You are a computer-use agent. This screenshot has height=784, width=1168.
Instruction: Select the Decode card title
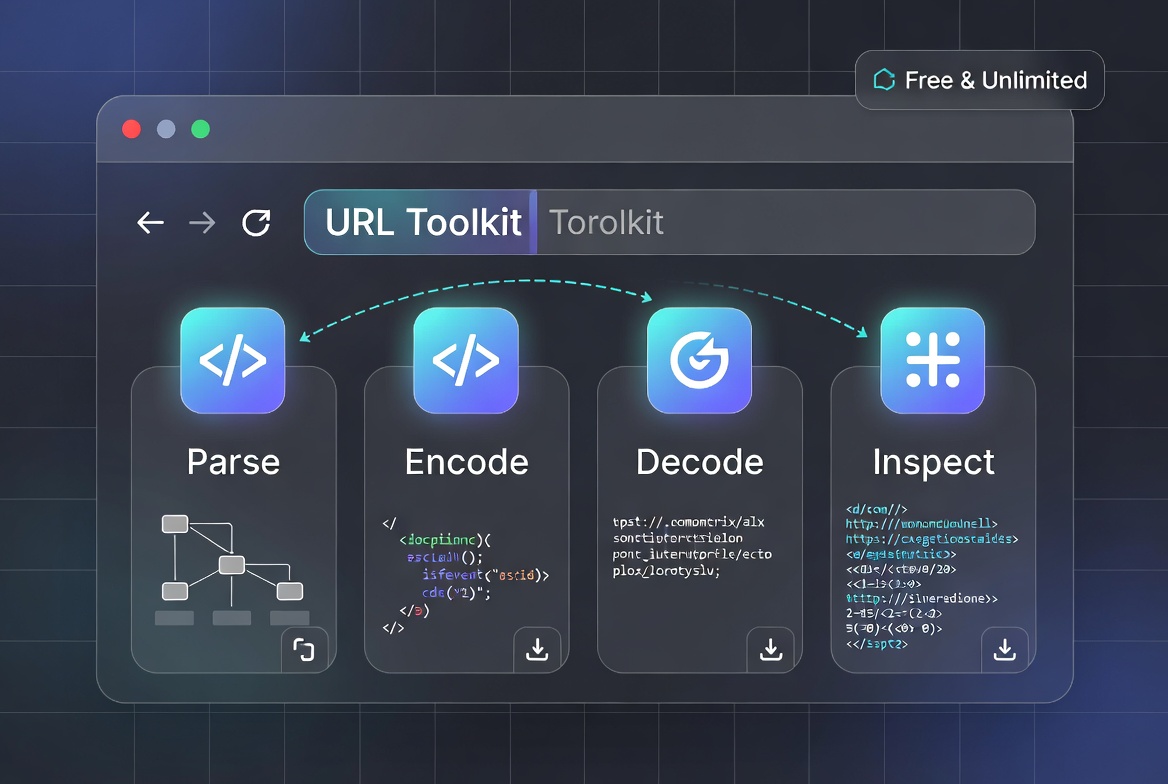point(699,462)
